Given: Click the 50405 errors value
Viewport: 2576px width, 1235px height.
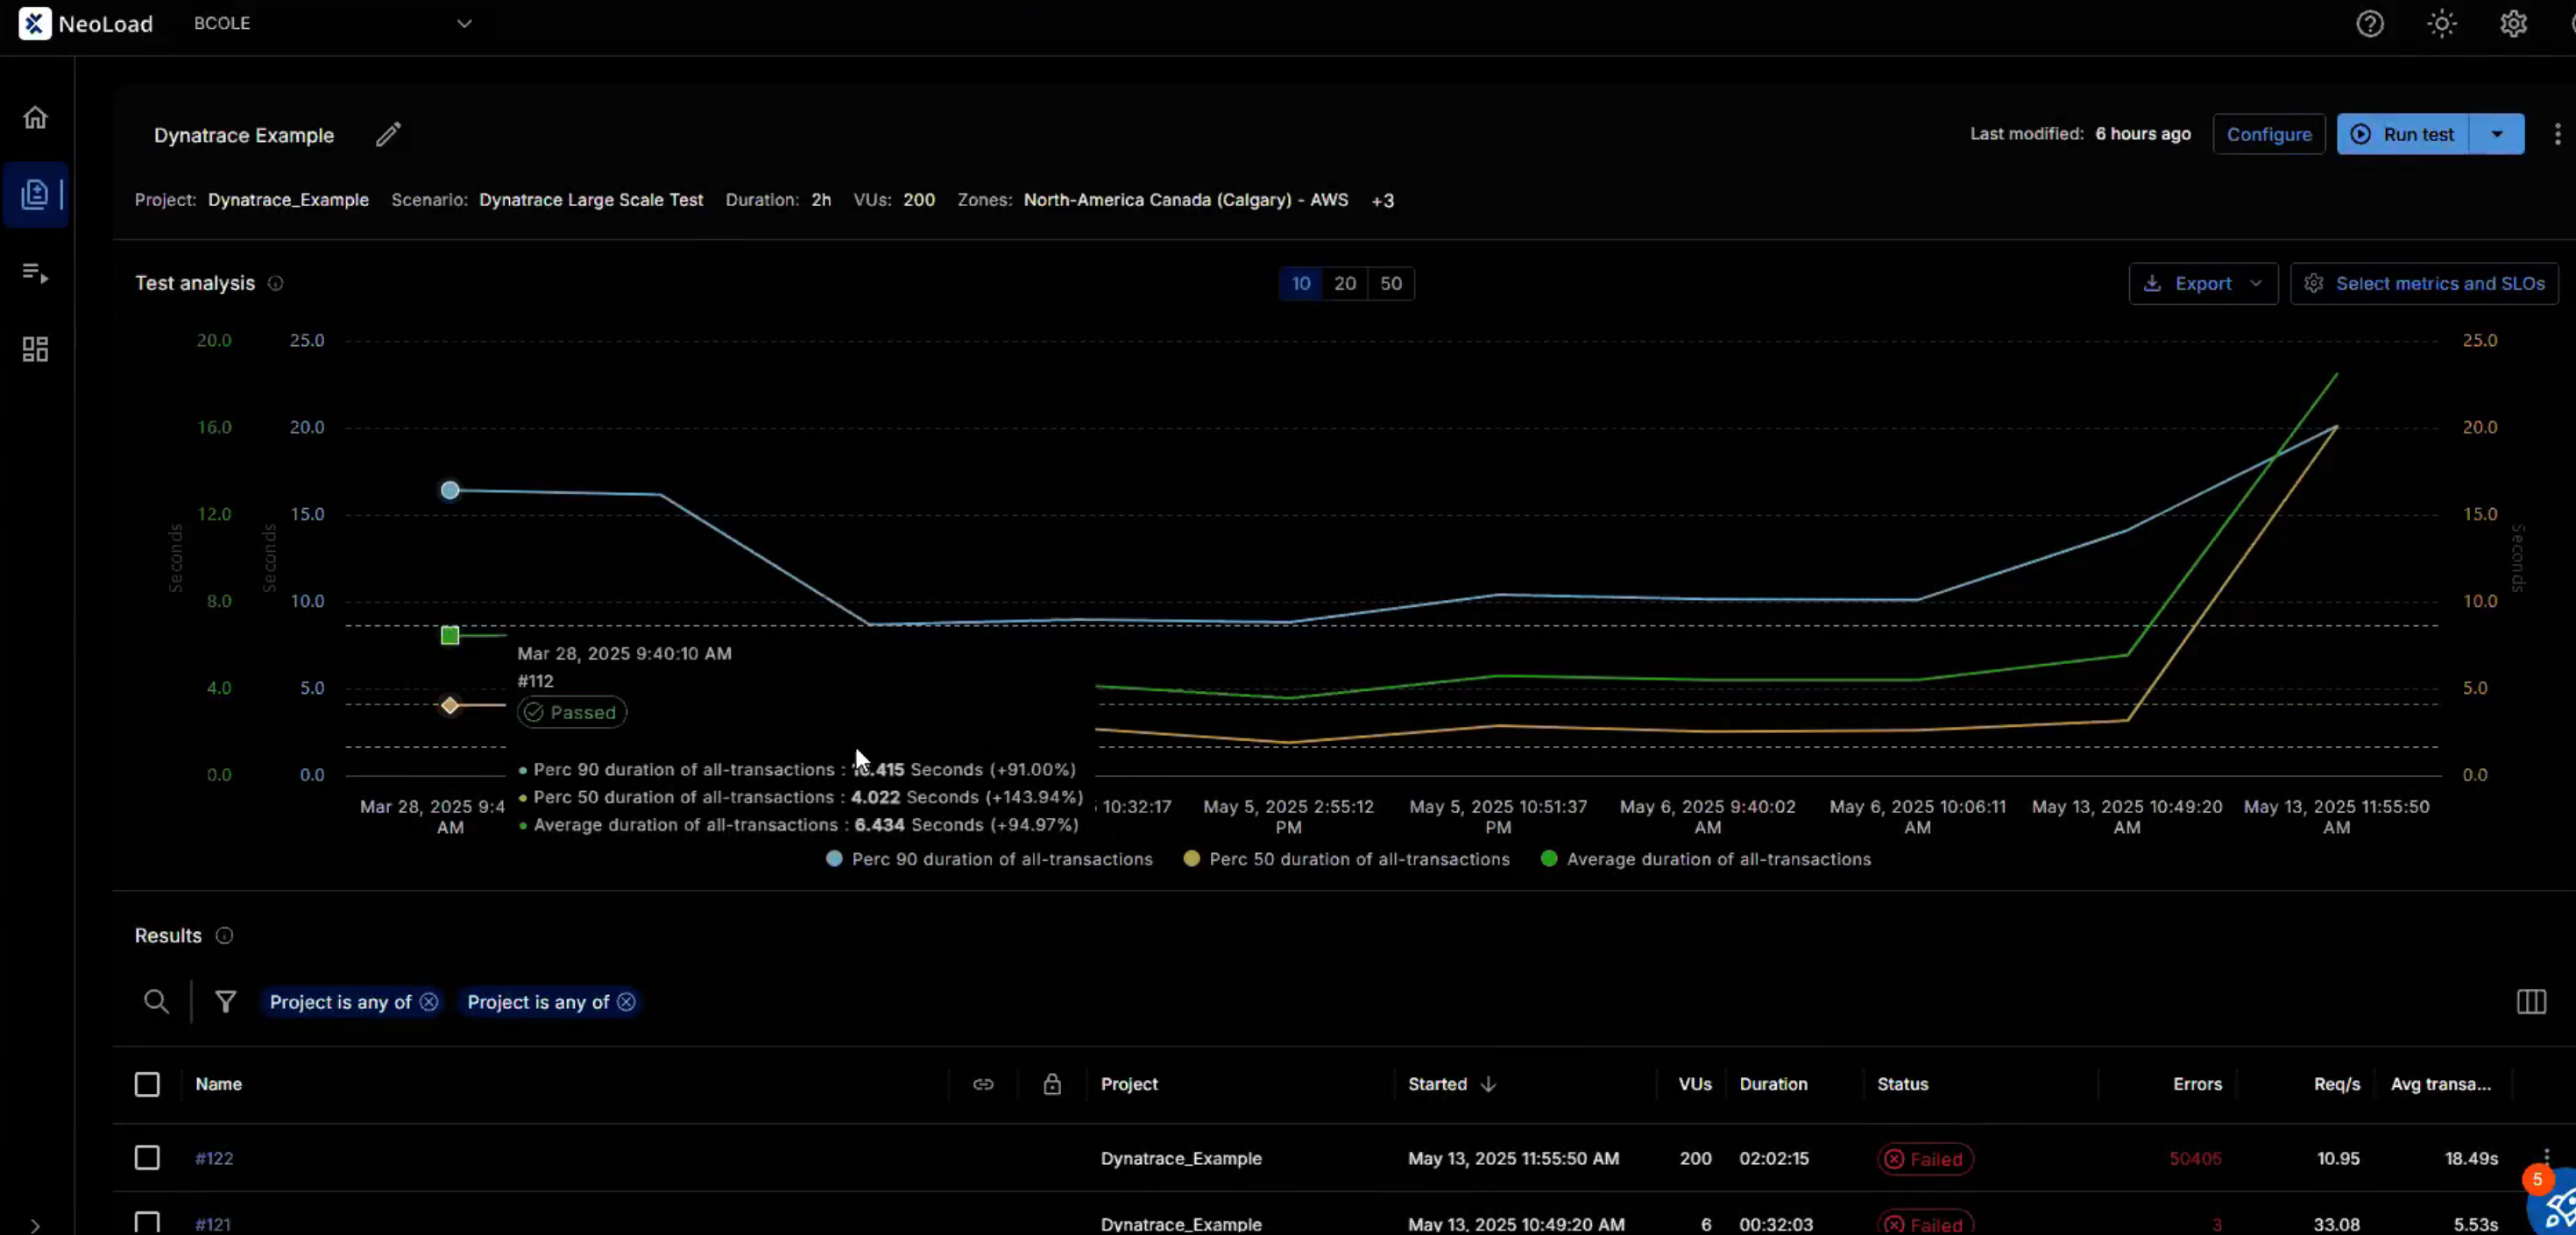Looking at the screenshot, I should (2195, 1159).
